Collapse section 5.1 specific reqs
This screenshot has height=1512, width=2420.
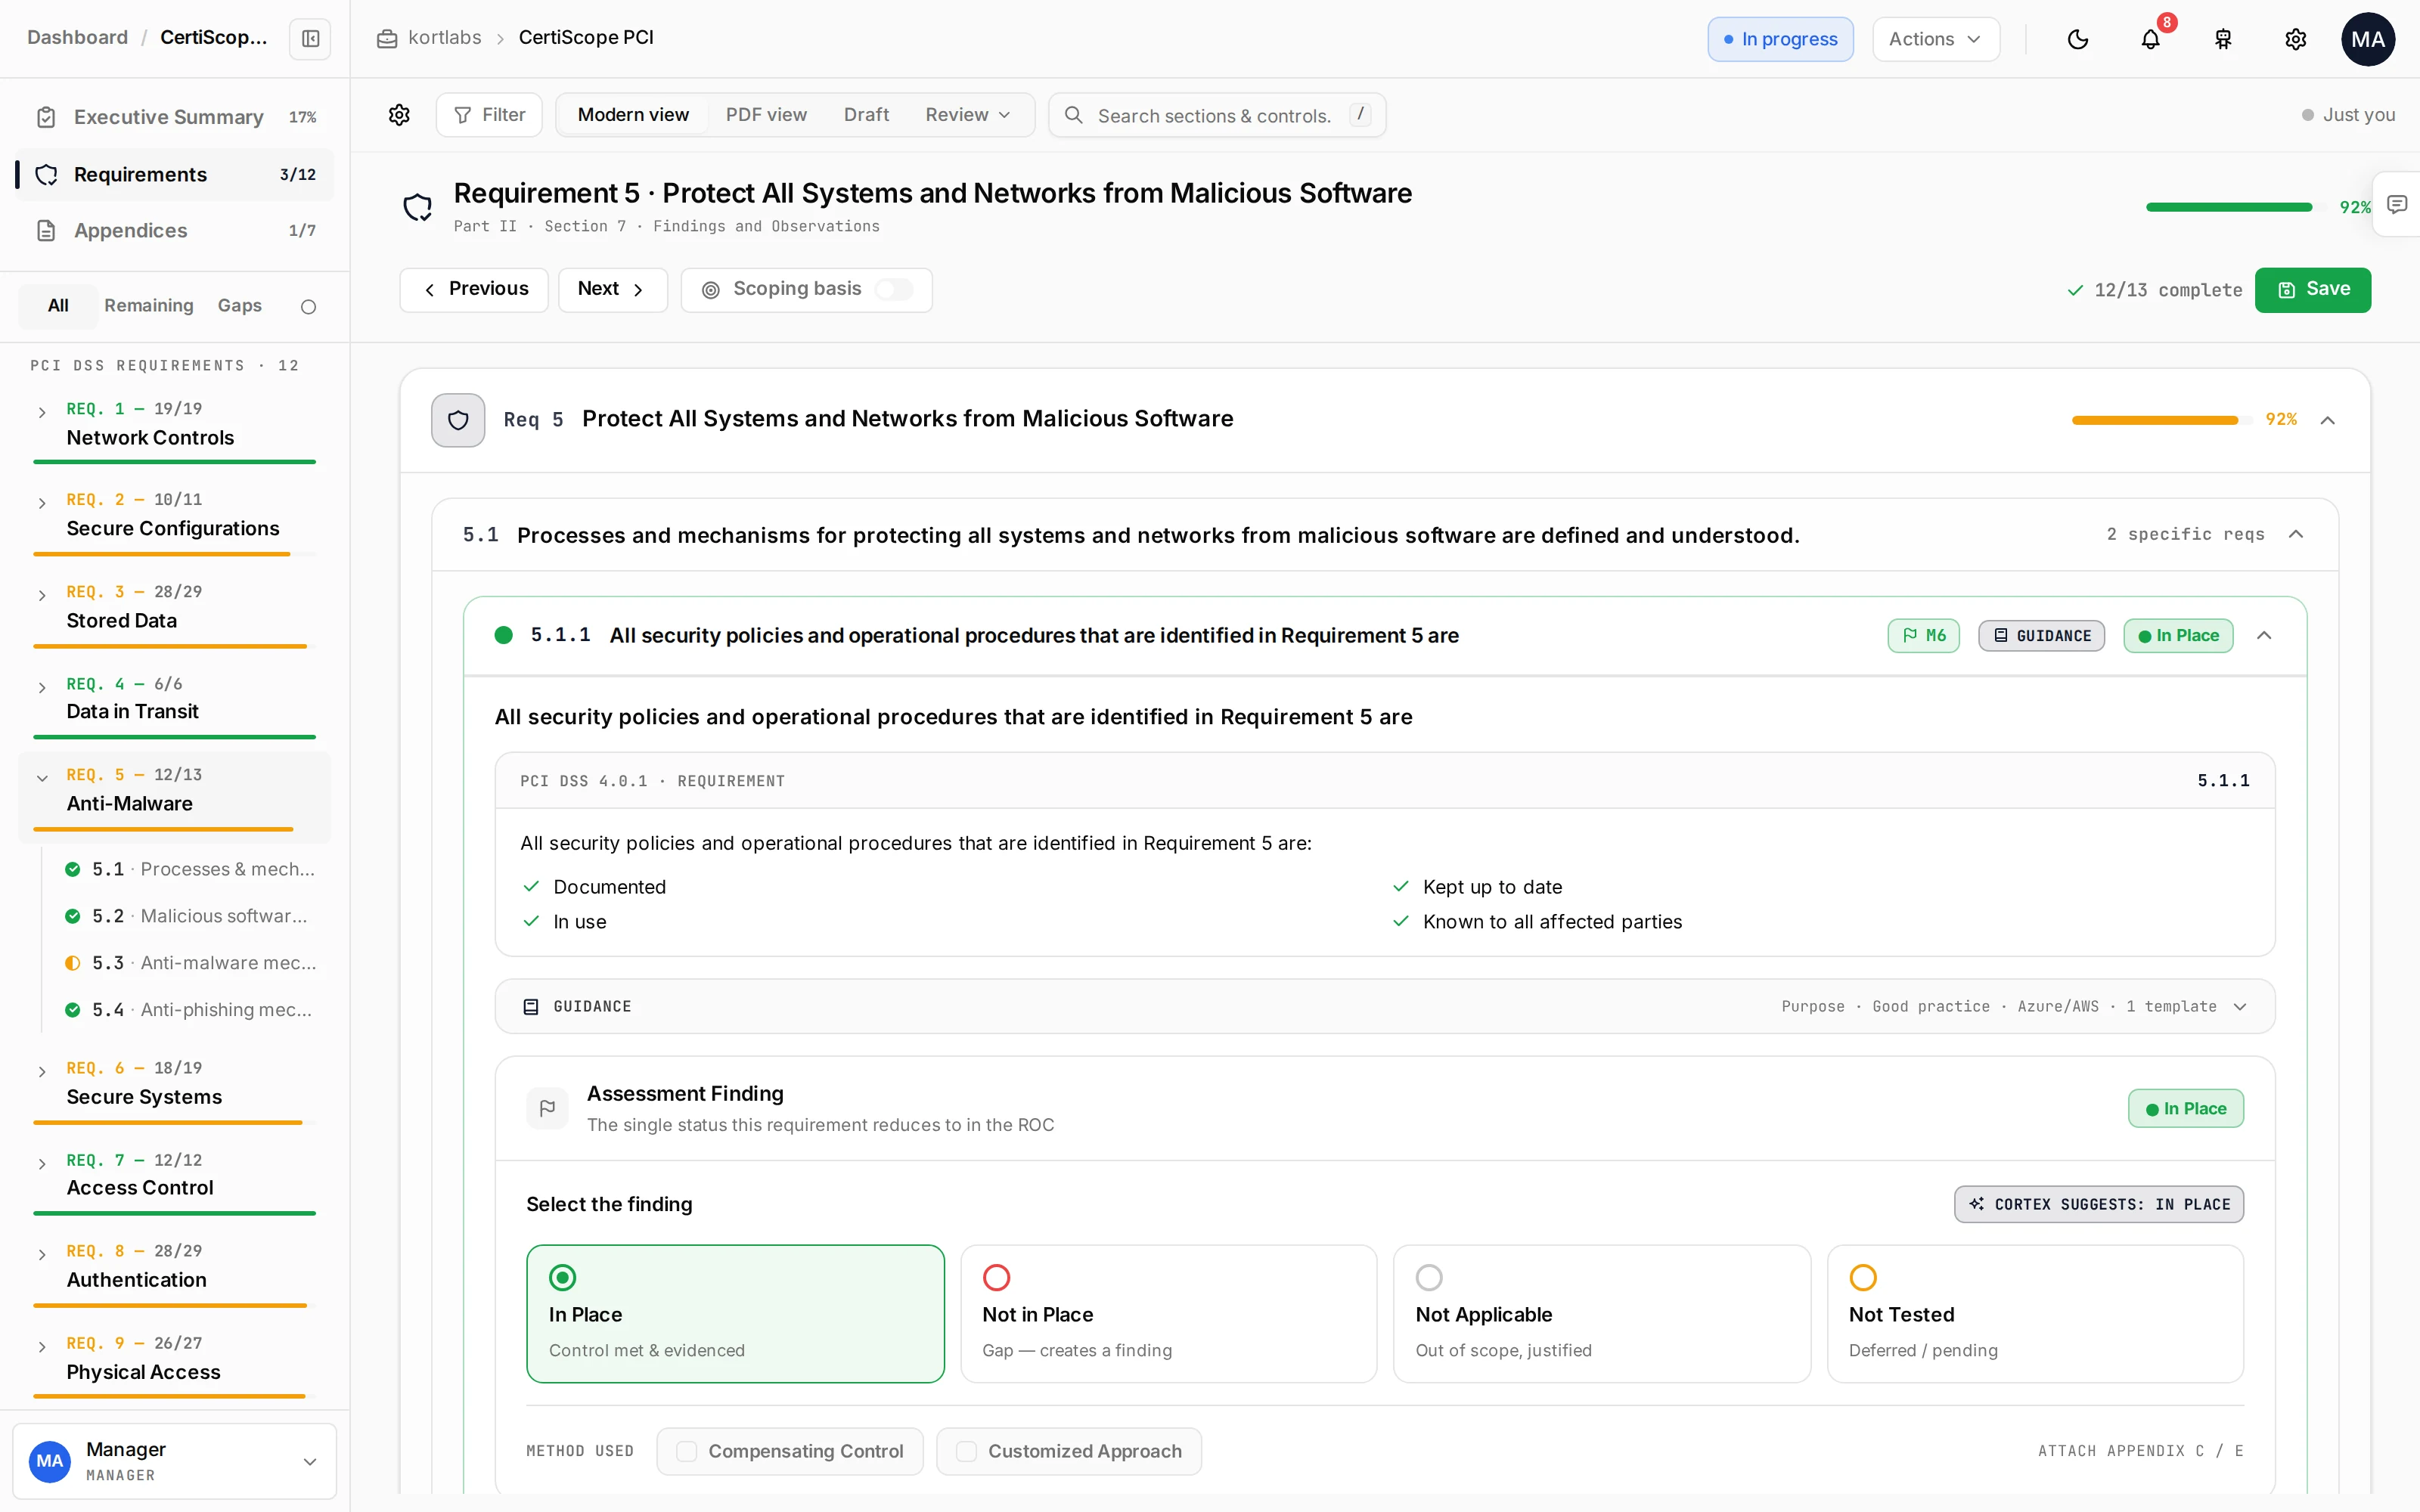(x=2296, y=534)
